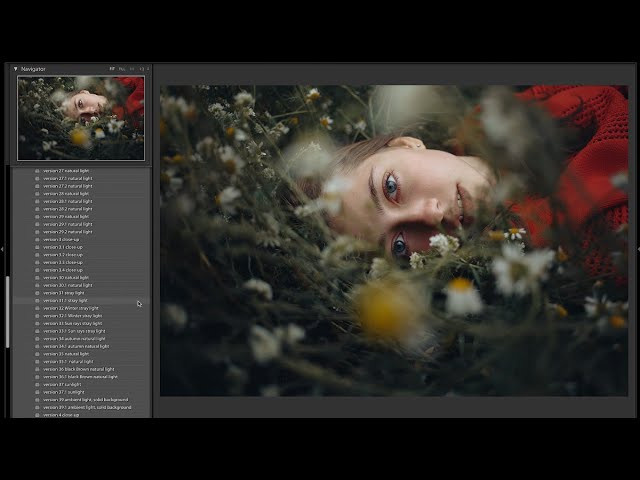This screenshot has width=640, height=480.
Task: Hide the left panel with edge arrow
Action: click(2, 249)
